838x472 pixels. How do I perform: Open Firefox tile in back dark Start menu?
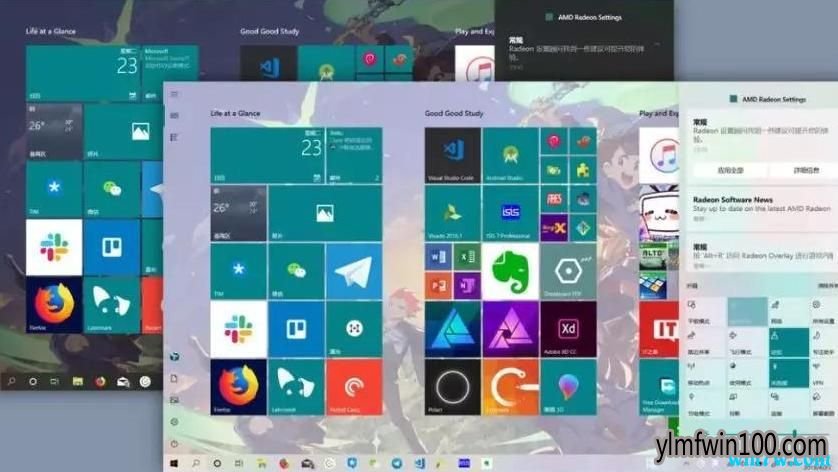(54, 305)
